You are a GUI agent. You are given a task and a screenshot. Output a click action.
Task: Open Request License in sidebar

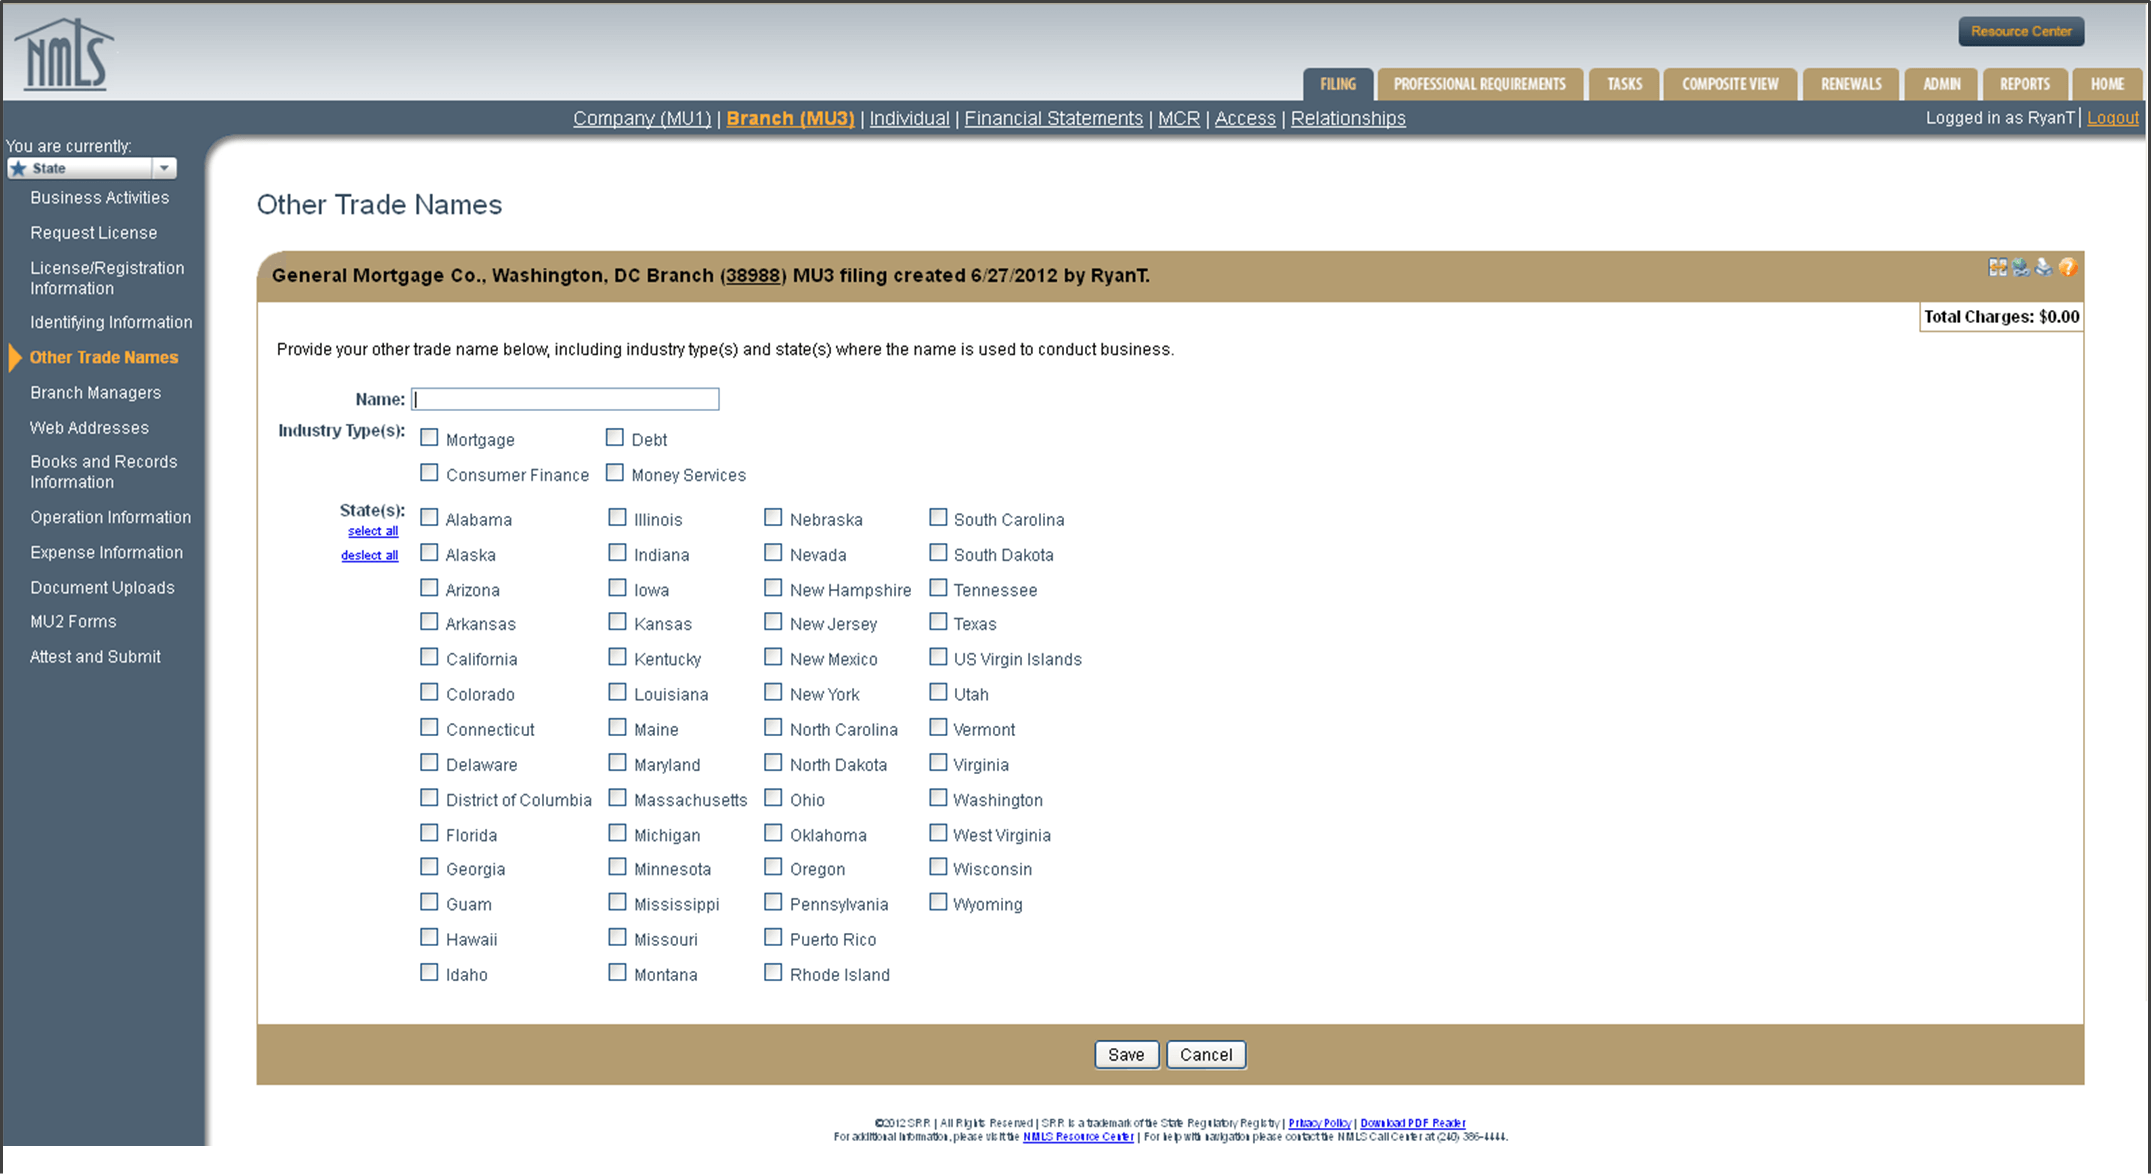coord(93,232)
